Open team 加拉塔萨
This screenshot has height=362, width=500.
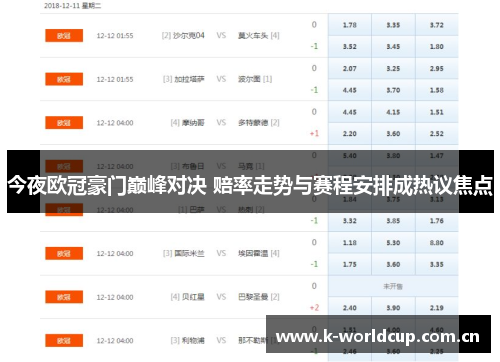click(x=189, y=79)
